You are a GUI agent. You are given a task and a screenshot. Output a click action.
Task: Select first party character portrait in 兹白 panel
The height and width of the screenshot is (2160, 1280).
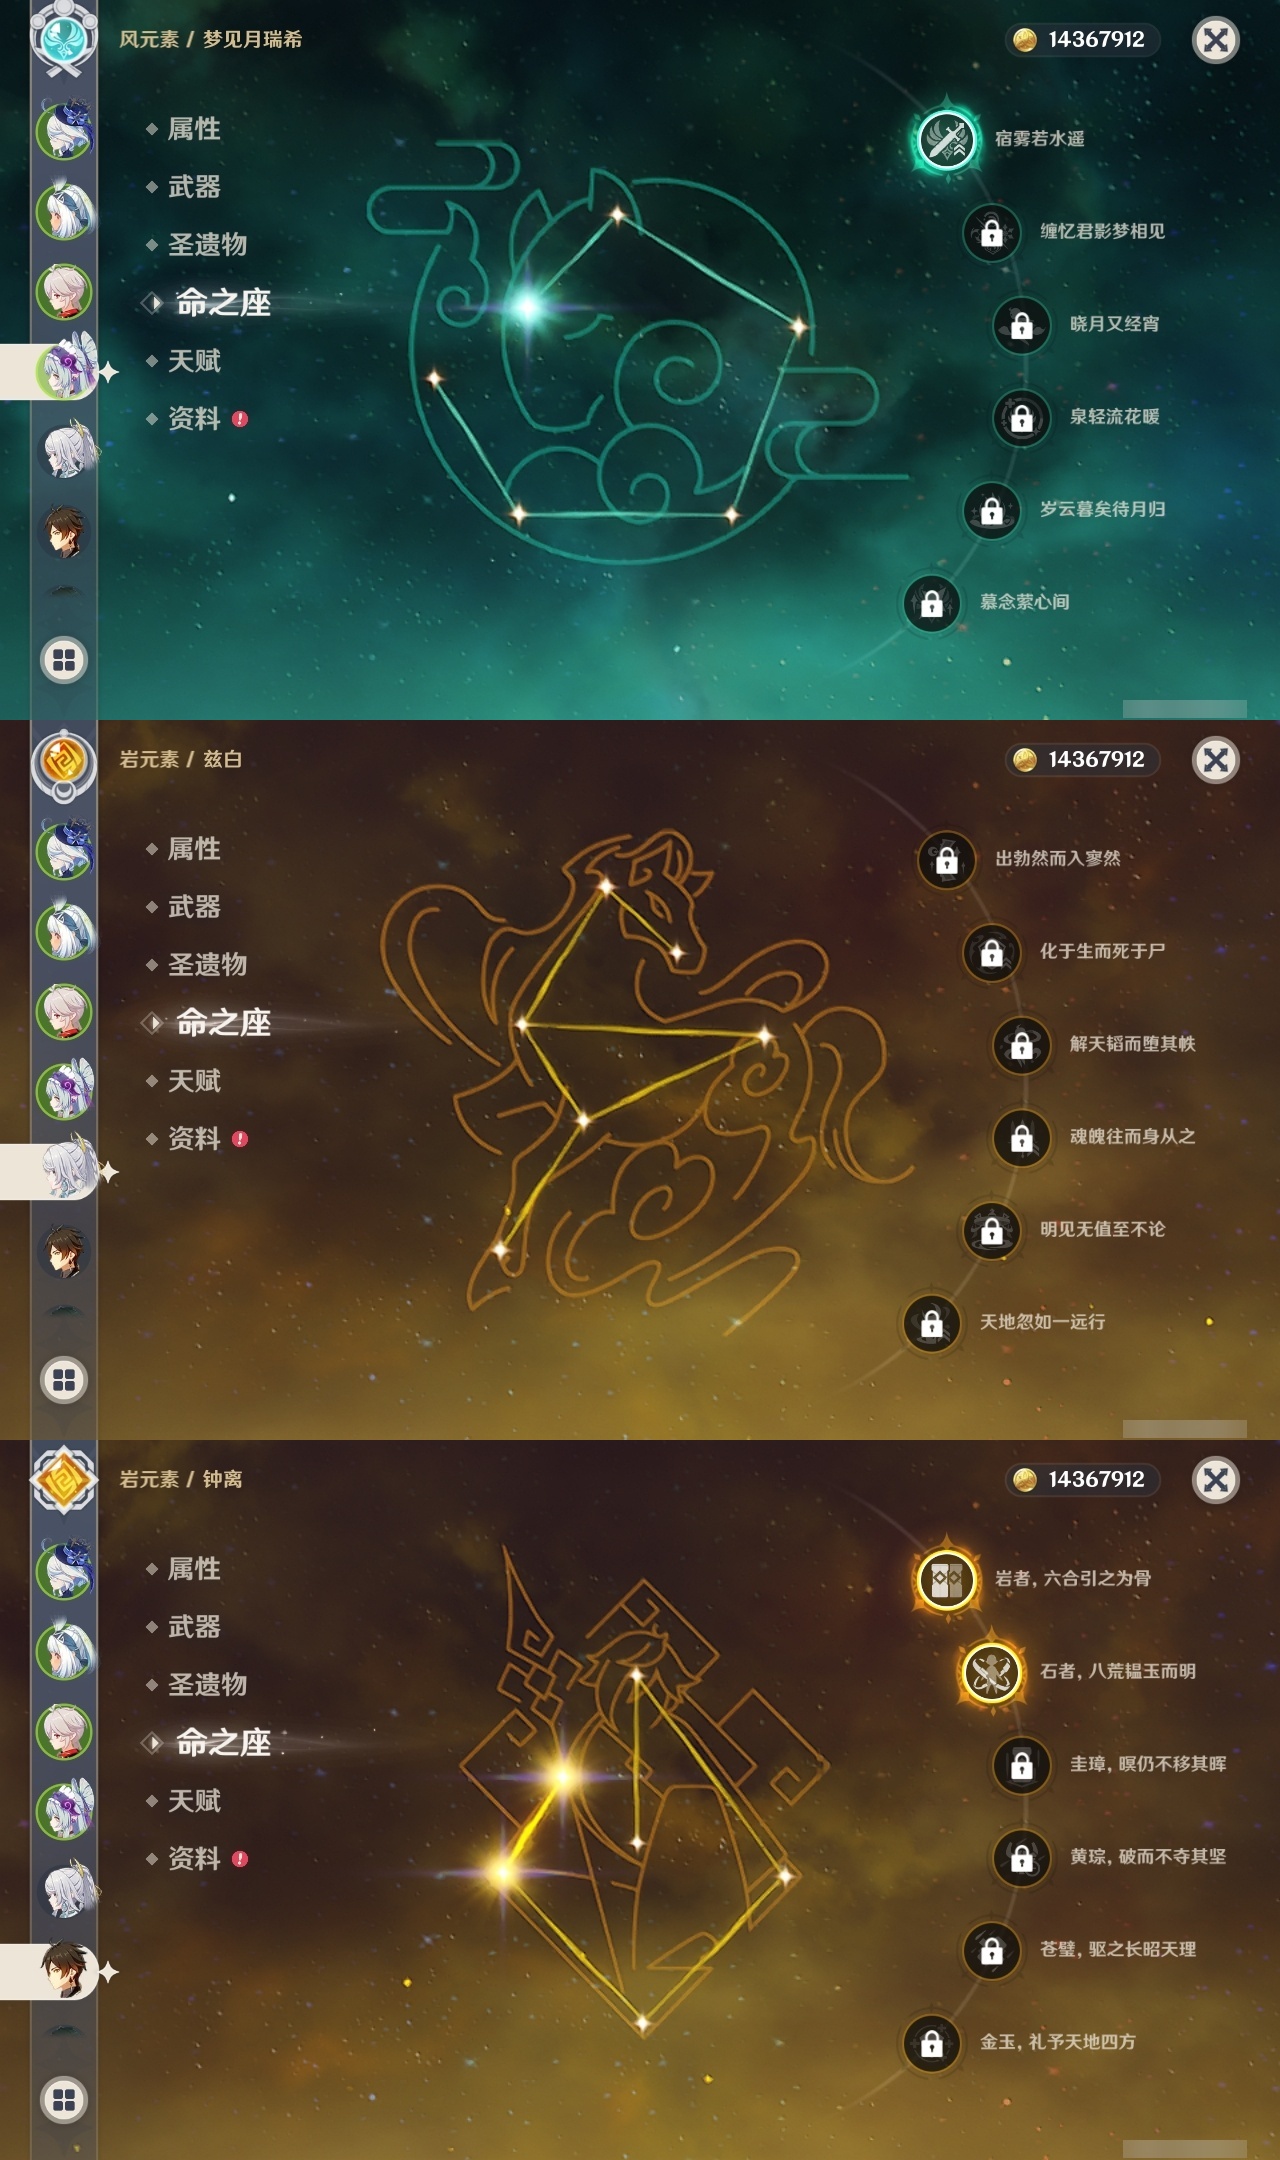(x=65, y=851)
